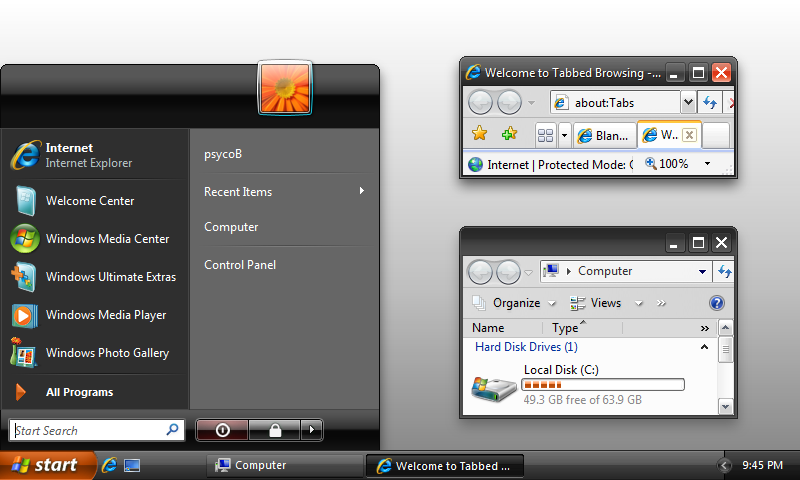This screenshot has height=480, width=800.
Task: Open the Organize menu
Action: point(514,303)
